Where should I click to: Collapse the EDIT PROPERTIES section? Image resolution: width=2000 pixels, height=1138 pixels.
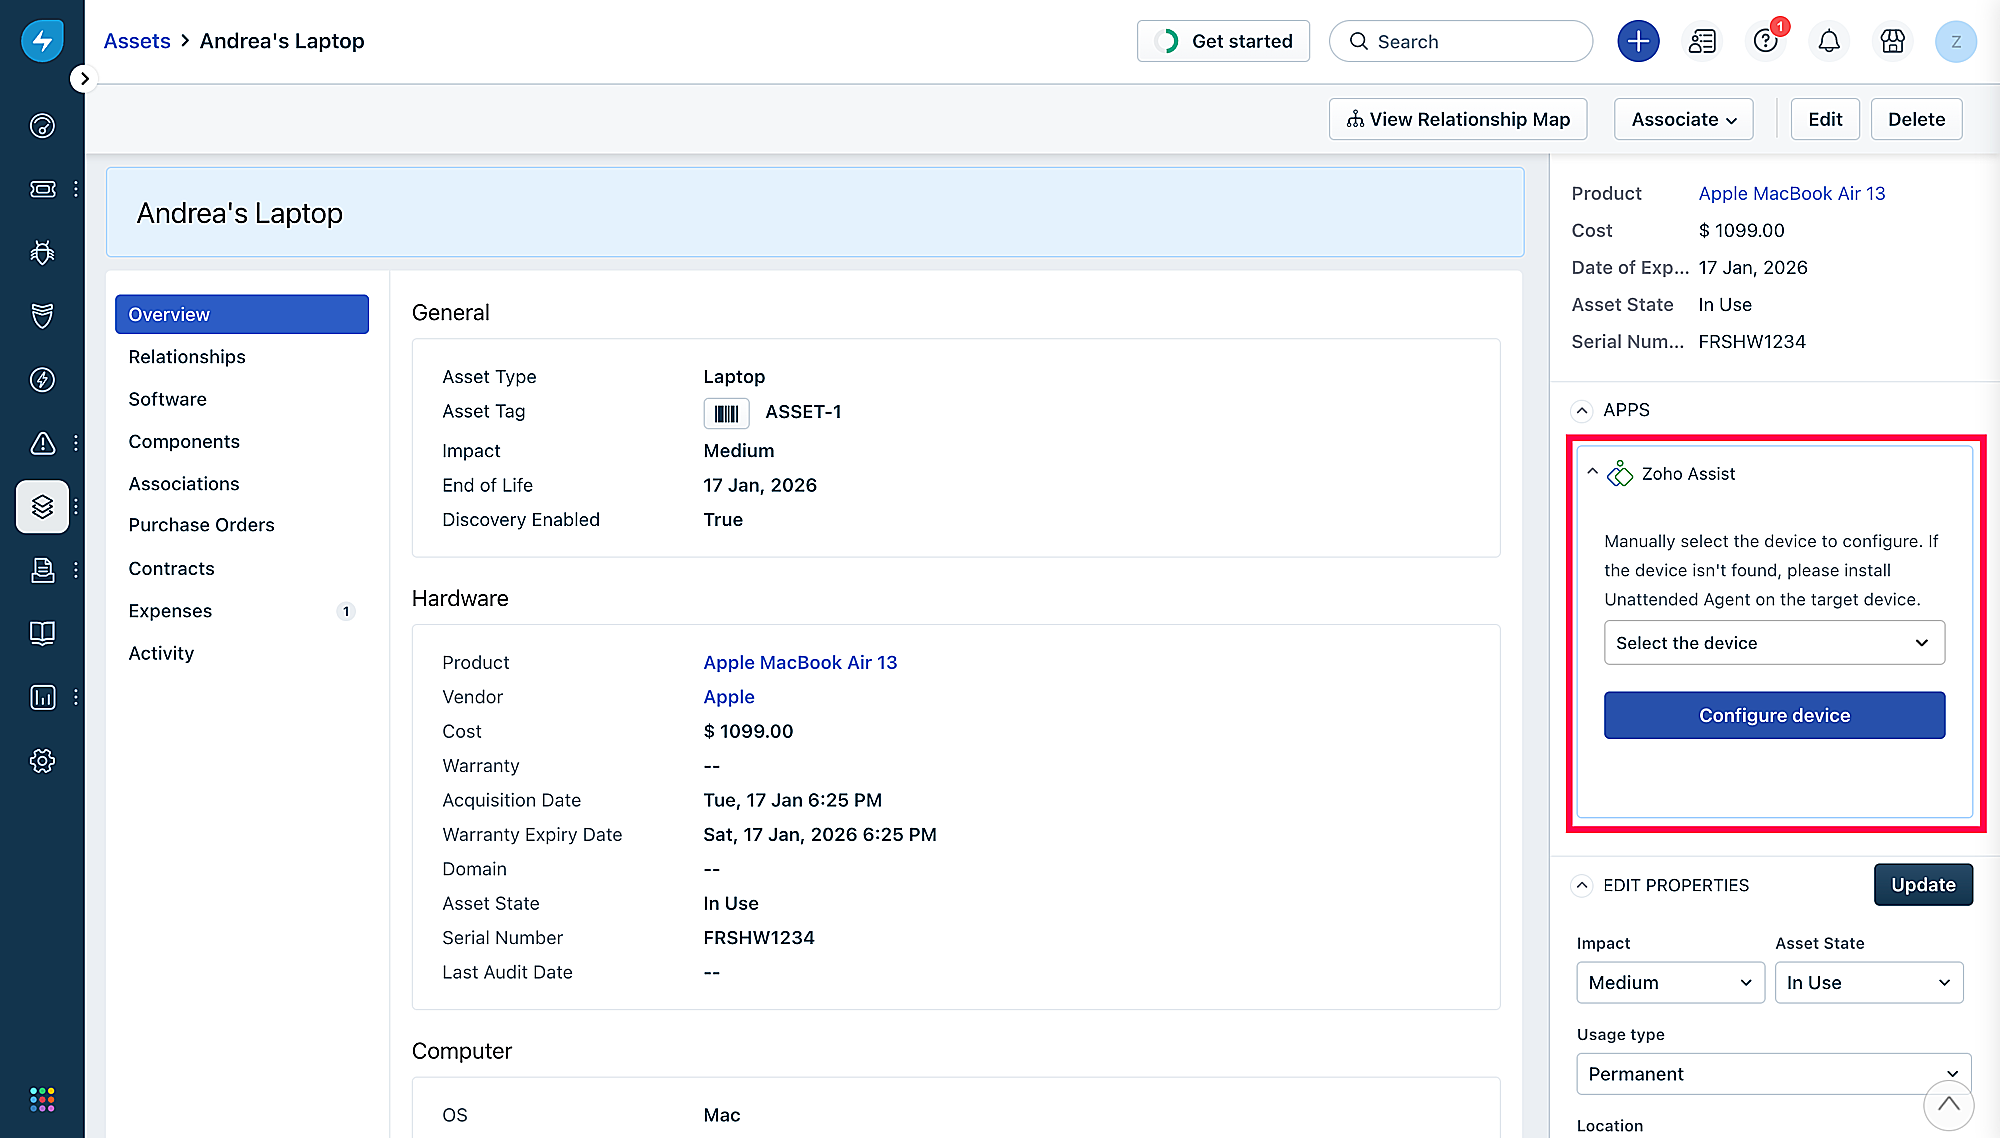[1582, 885]
